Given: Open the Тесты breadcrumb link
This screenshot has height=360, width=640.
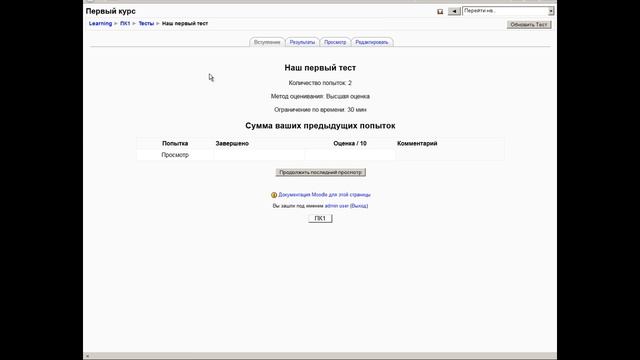Looking at the screenshot, I should (146, 23).
